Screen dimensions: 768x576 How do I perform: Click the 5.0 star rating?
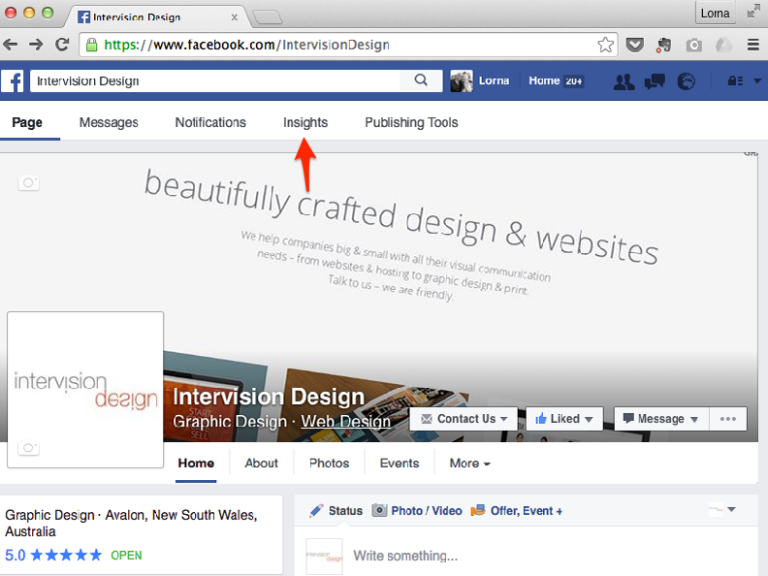point(53,555)
